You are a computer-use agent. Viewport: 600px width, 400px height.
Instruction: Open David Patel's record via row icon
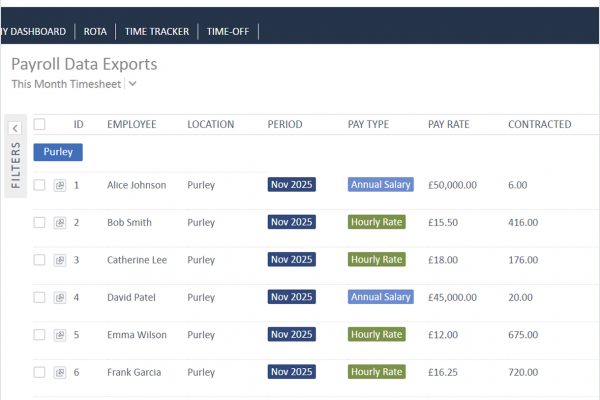coord(60,297)
